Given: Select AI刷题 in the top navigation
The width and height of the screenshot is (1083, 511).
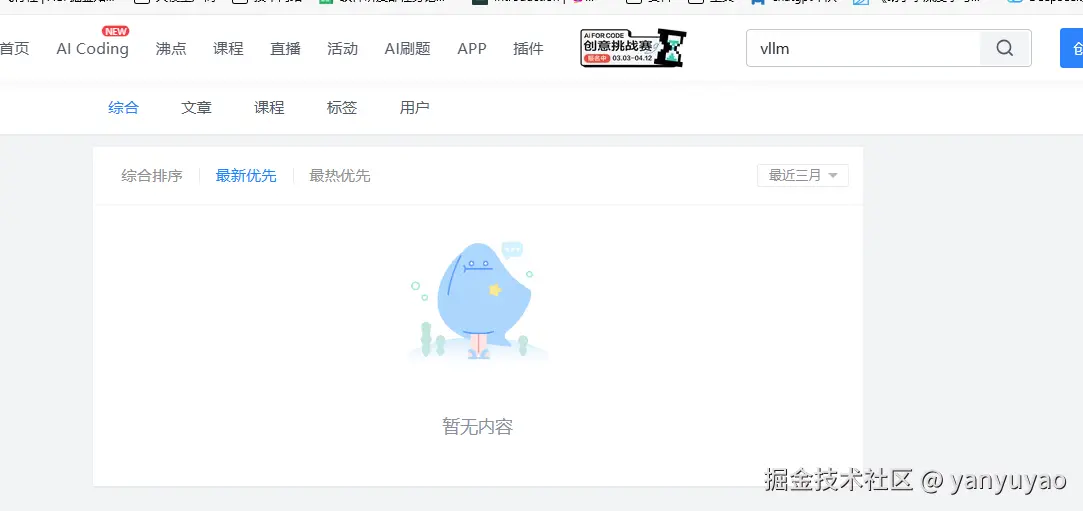Looking at the screenshot, I should pos(407,48).
